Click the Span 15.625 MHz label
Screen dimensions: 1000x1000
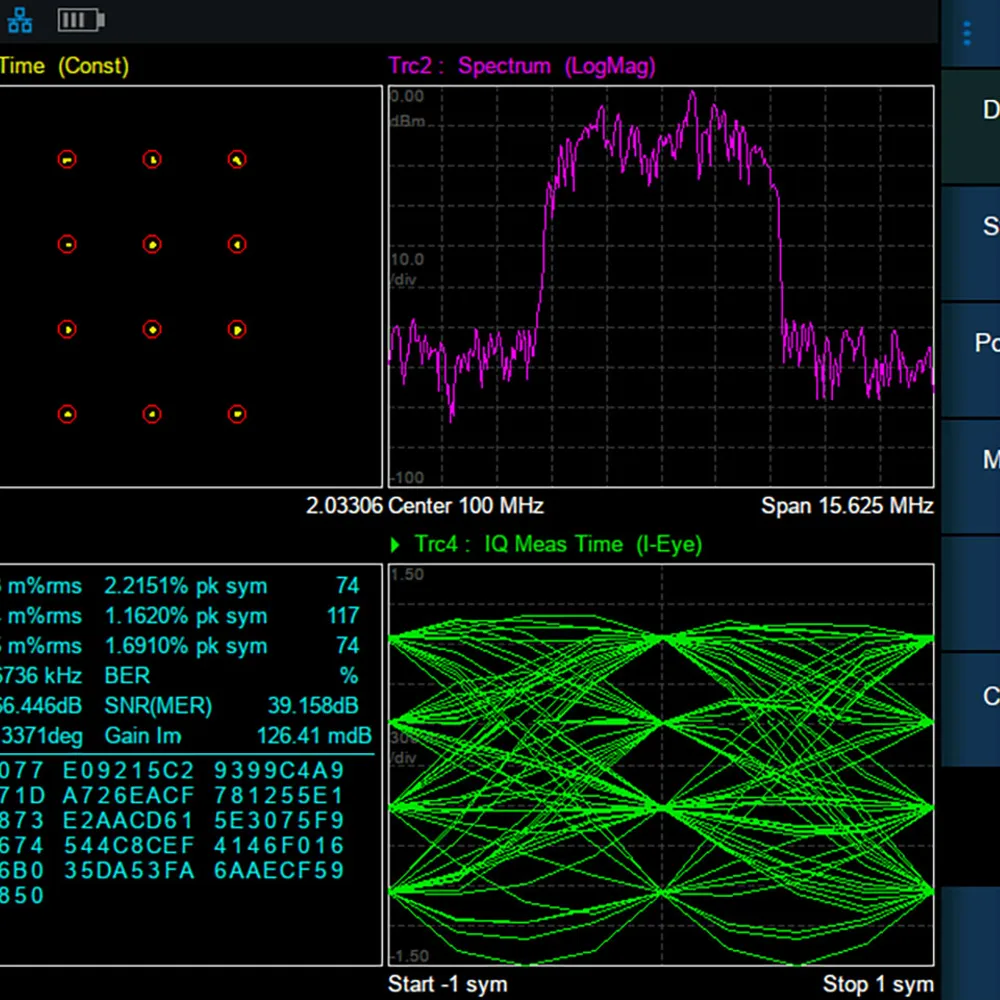[847, 506]
